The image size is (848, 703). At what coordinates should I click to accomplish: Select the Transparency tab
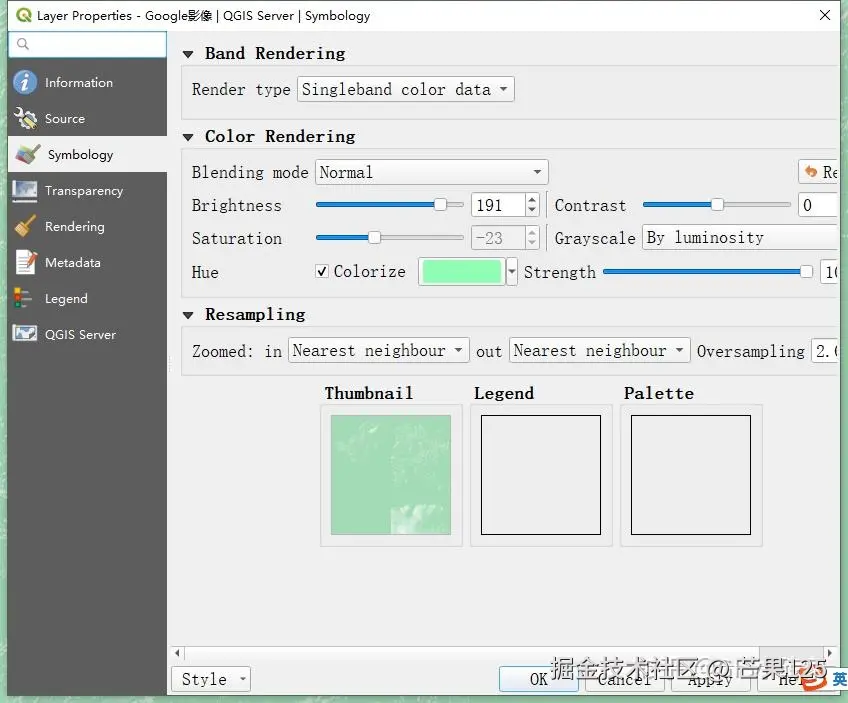pyautogui.click(x=87, y=191)
